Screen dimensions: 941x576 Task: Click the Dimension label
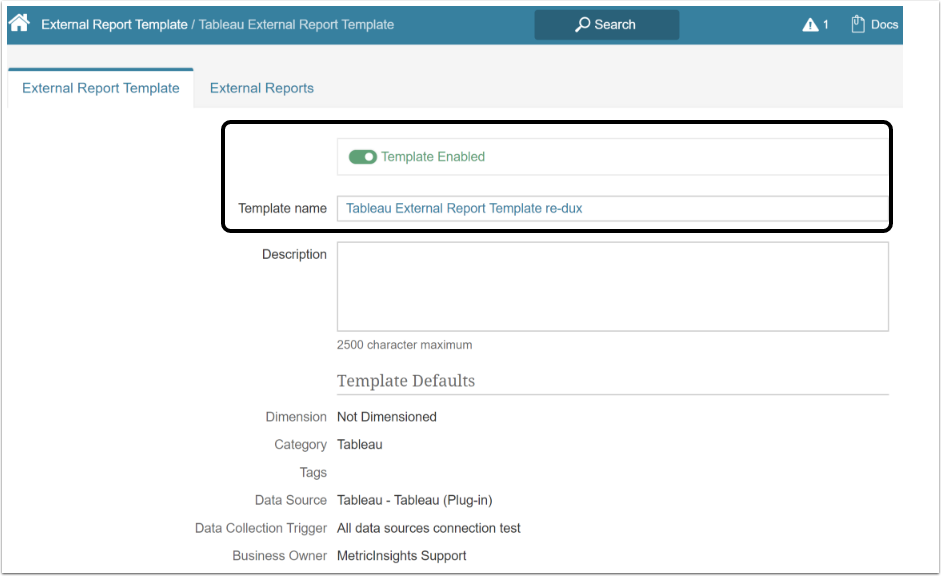click(296, 417)
